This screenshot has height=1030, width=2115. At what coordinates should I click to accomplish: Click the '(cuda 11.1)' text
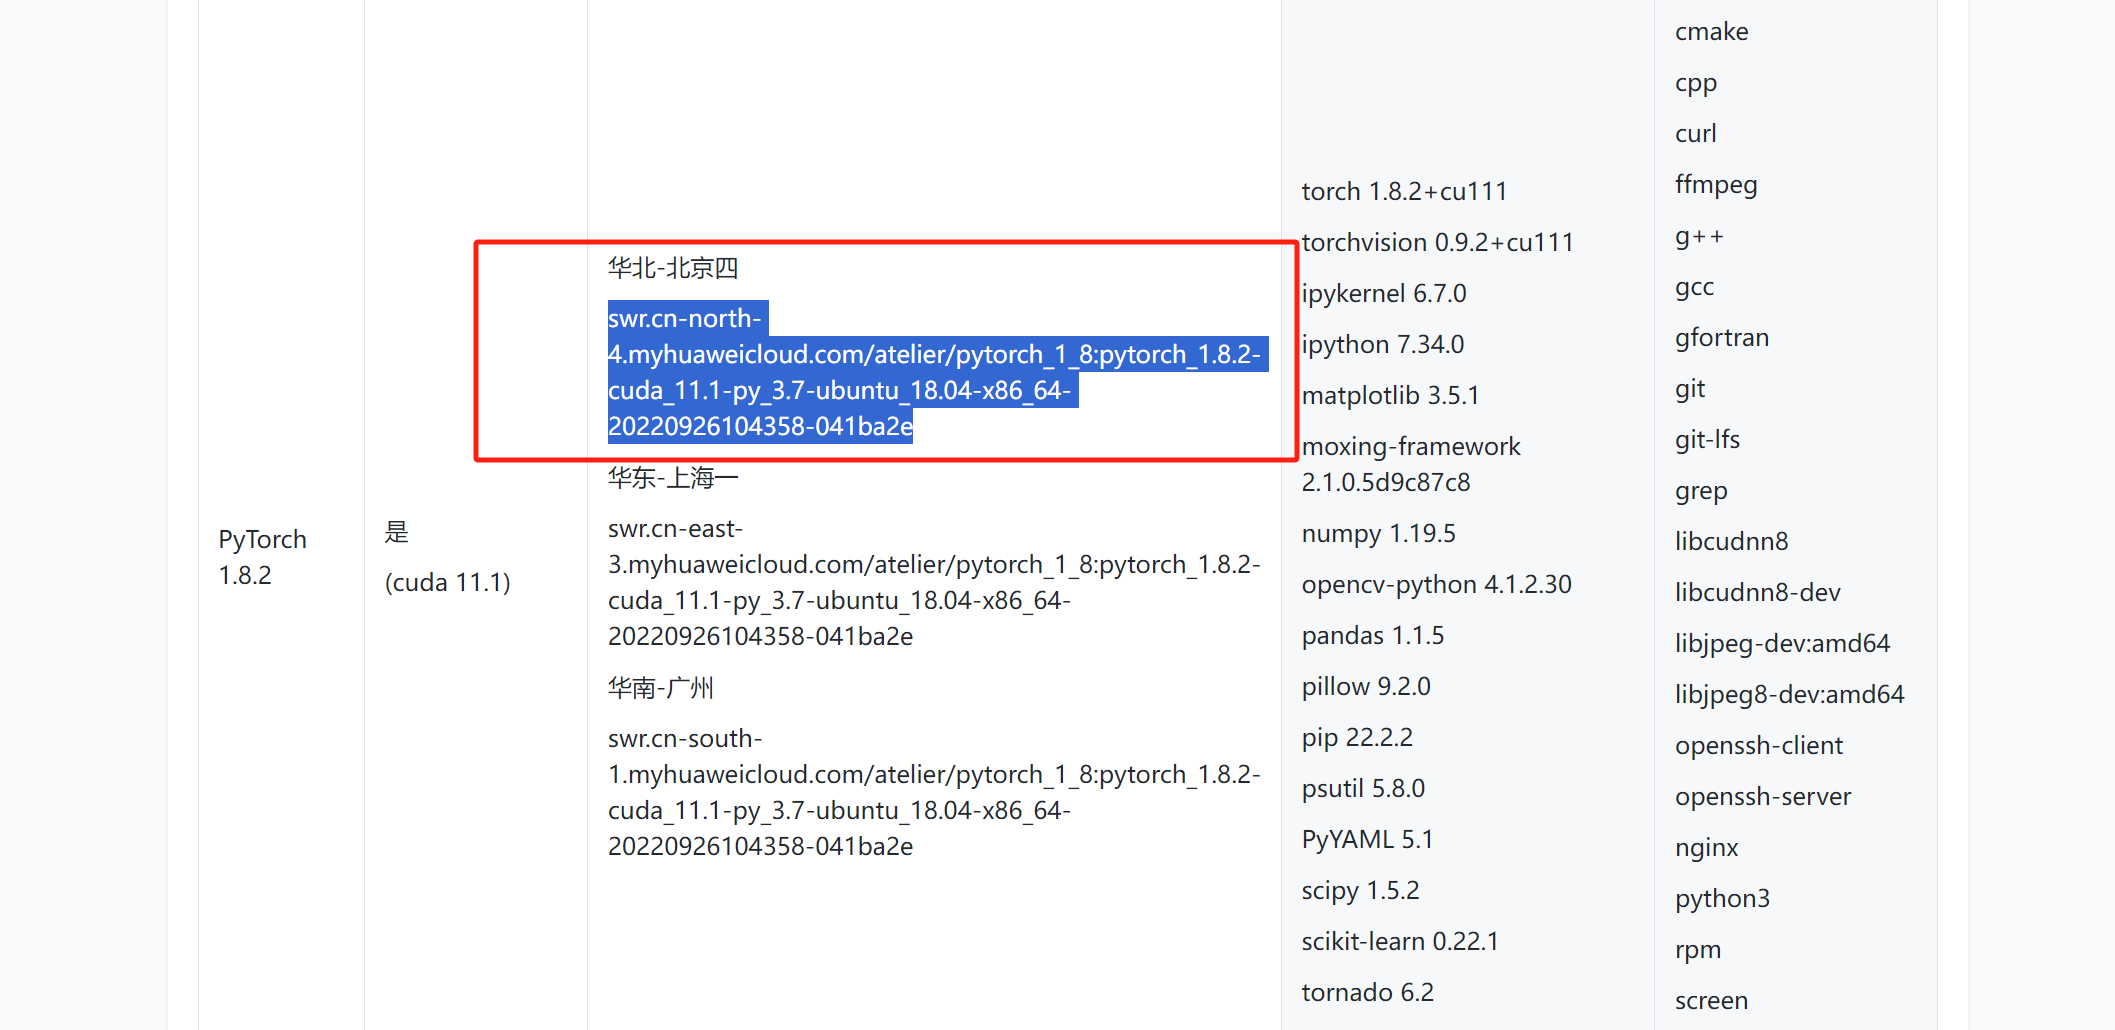[x=447, y=582]
